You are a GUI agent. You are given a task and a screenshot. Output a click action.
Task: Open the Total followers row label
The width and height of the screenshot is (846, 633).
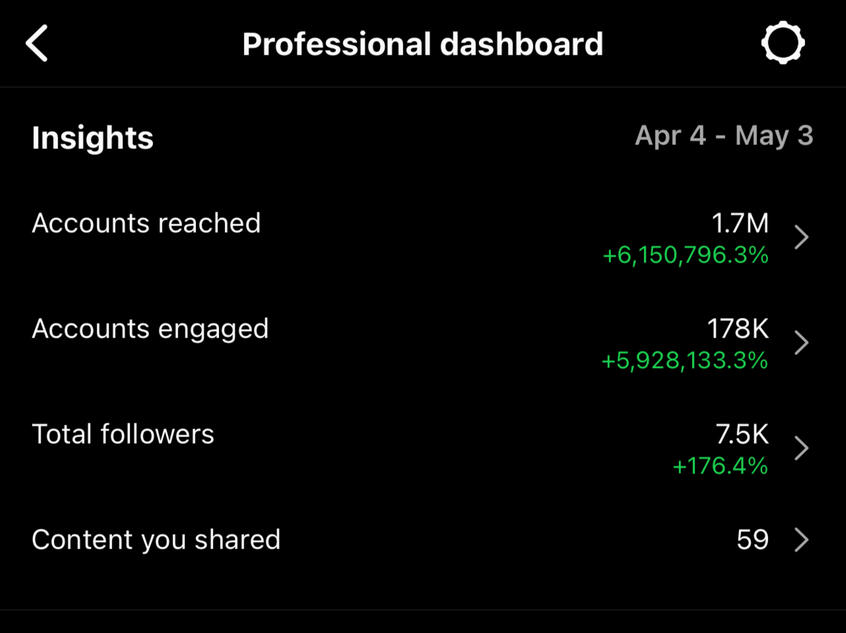pos(123,434)
